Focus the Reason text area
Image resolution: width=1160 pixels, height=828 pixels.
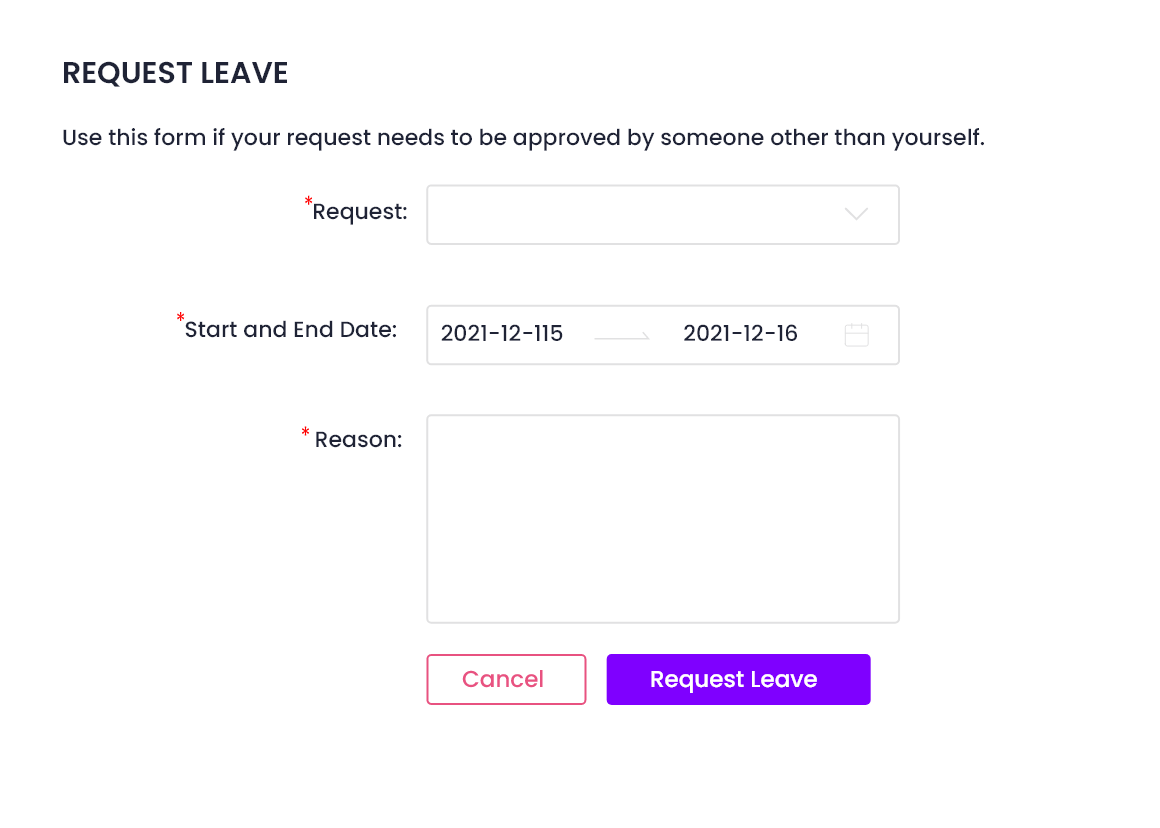pyautogui.click(x=663, y=519)
